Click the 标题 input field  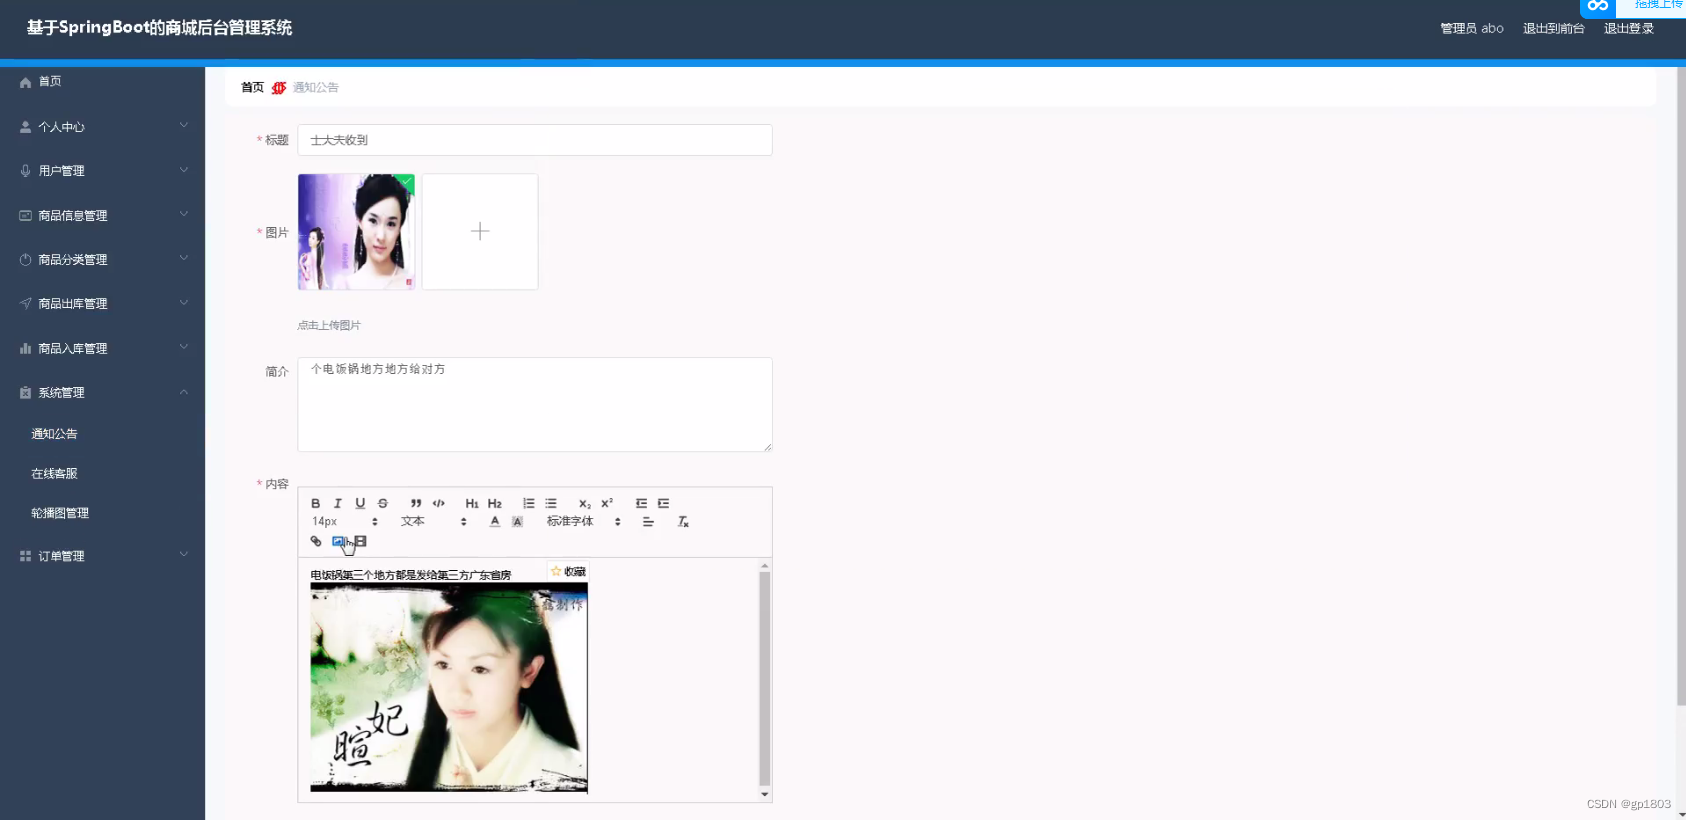pyautogui.click(x=535, y=140)
